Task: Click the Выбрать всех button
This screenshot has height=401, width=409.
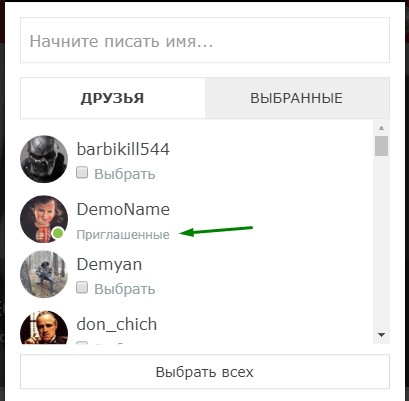Action: coord(205,372)
